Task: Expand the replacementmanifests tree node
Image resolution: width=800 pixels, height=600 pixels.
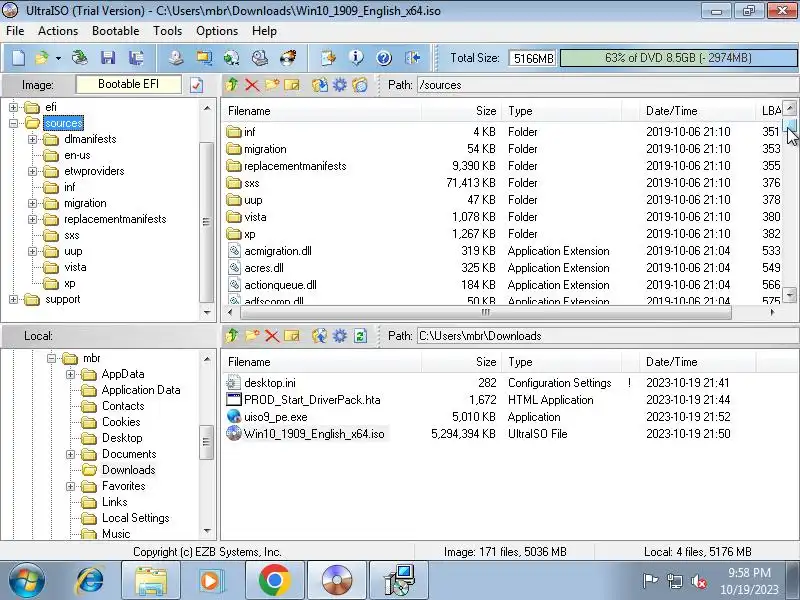Action: click(32, 219)
